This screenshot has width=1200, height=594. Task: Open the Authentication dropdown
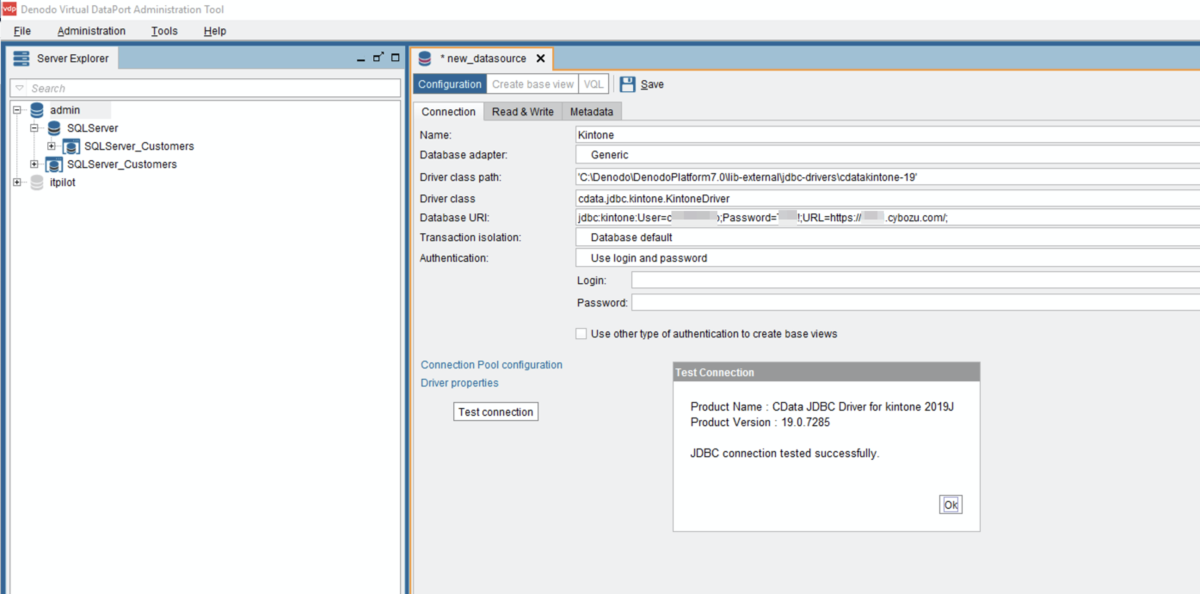(888, 258)
